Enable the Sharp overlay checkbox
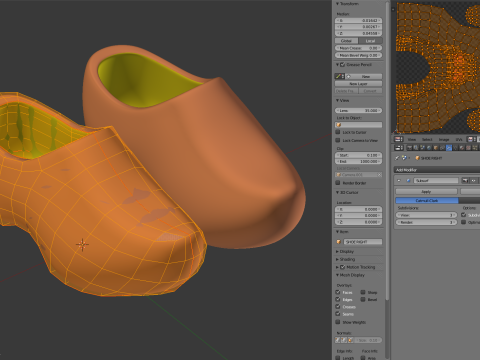 [x=363, y=292]
